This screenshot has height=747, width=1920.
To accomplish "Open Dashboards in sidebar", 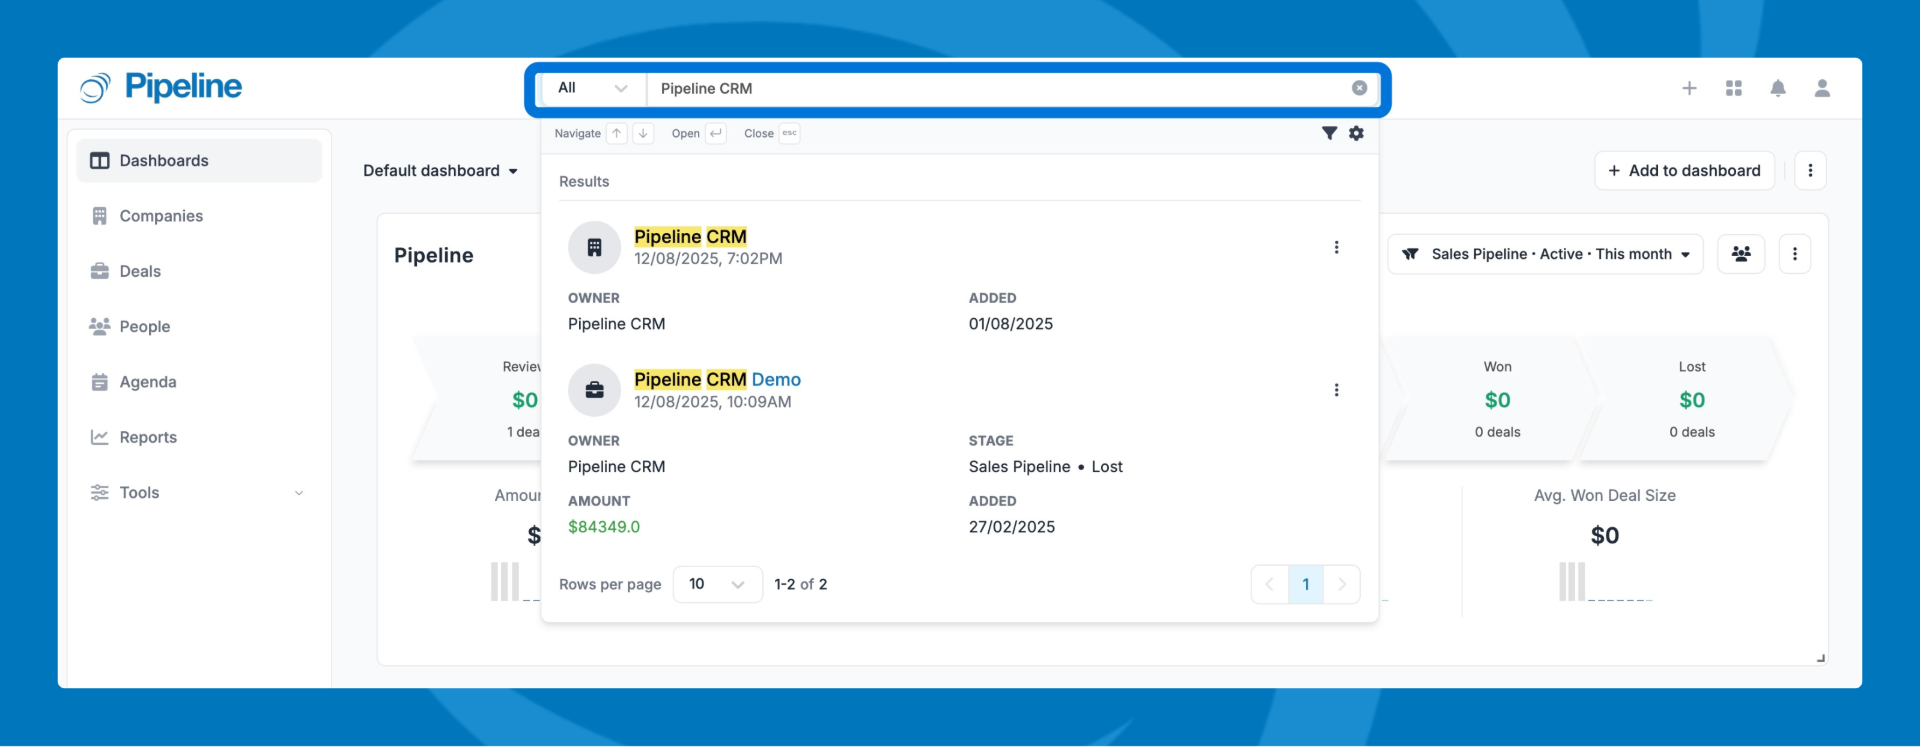I will click(x=198, y=161).
